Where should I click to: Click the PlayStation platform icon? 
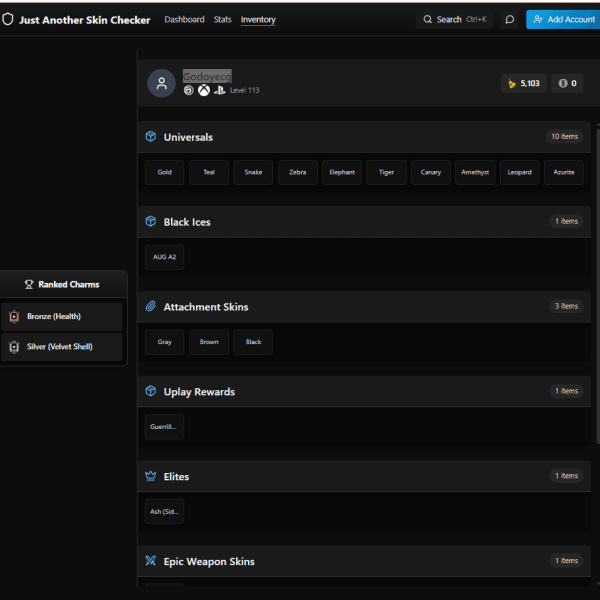[x=220, y=90]
